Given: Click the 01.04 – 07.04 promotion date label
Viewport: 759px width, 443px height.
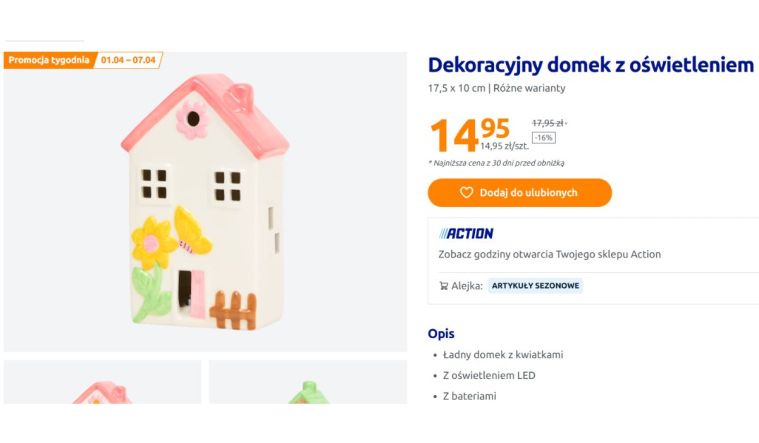Looking at the screenshot, I should click(129, 60).
